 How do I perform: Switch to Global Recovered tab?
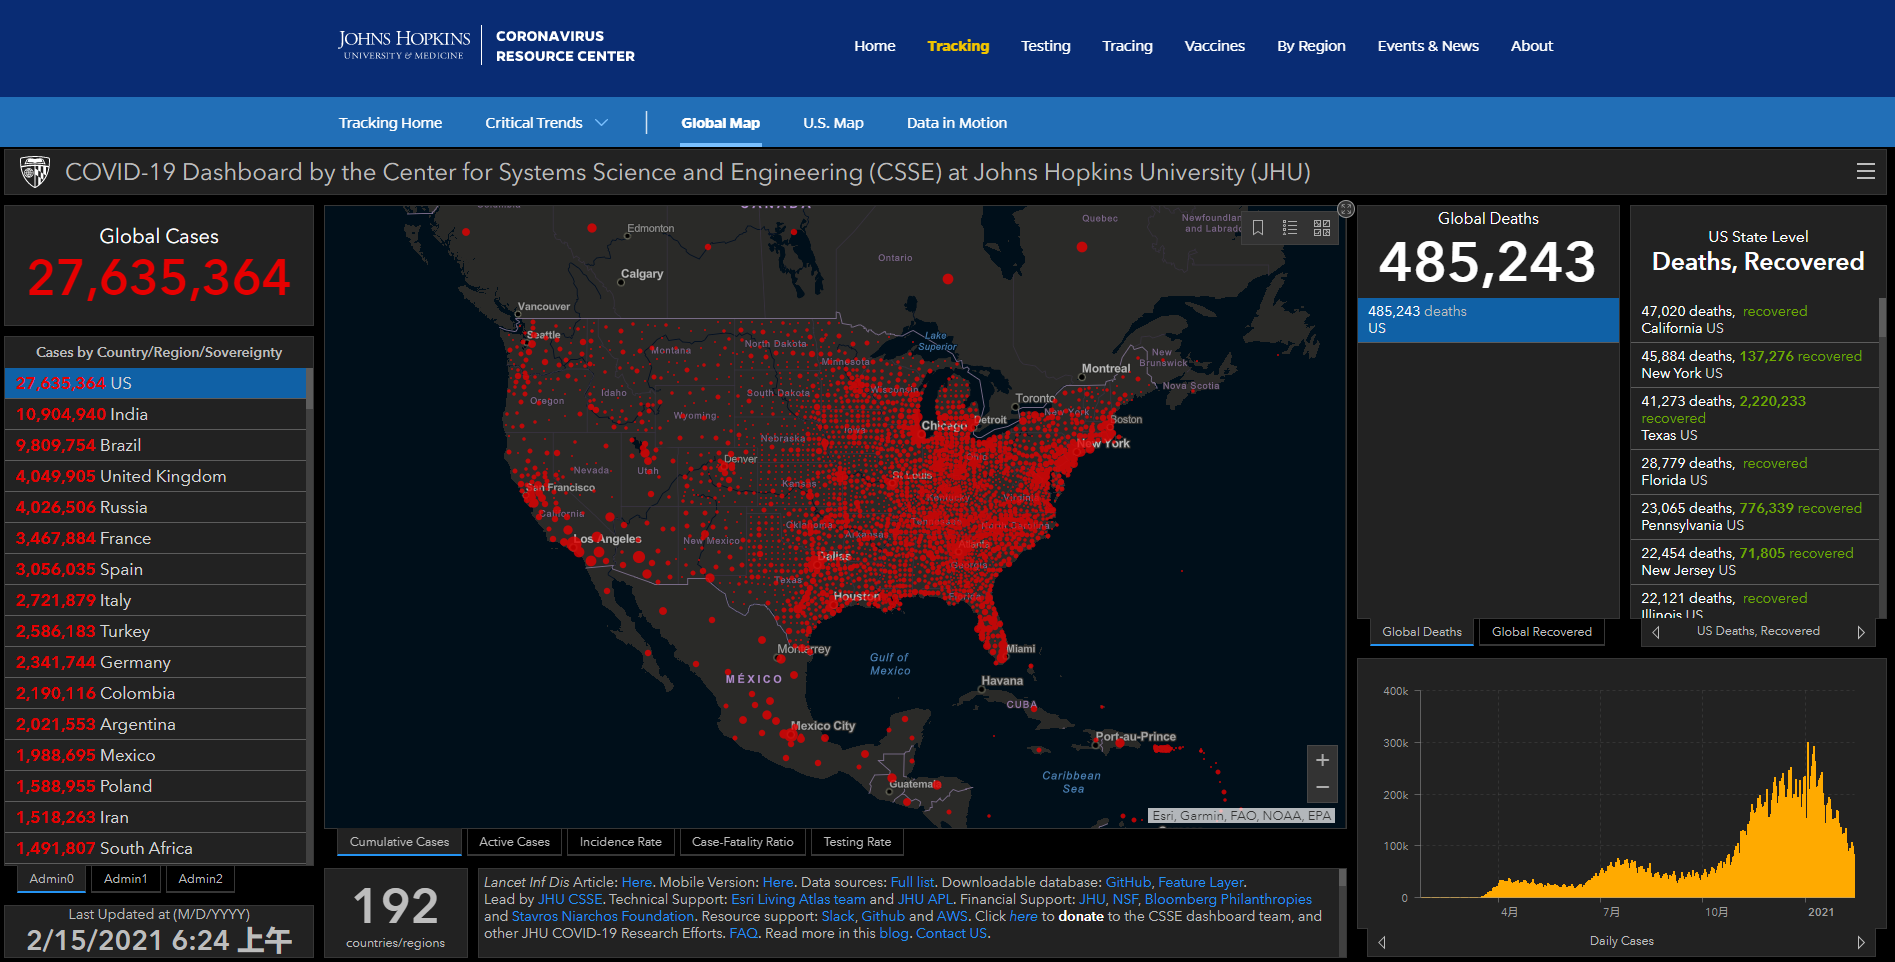[1541, 632]
